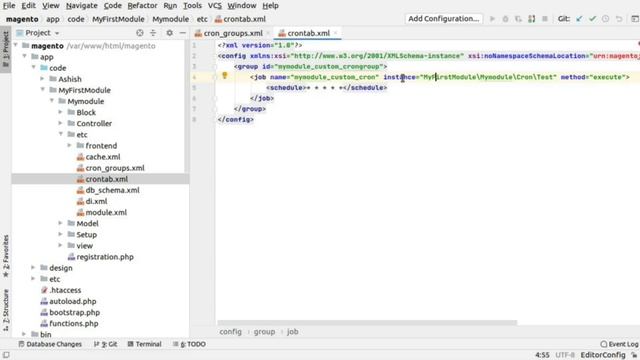This screenshot has height=360, width=640.
Task: Click the UTF-8 encoding status bar item
Action: [565, 355]
